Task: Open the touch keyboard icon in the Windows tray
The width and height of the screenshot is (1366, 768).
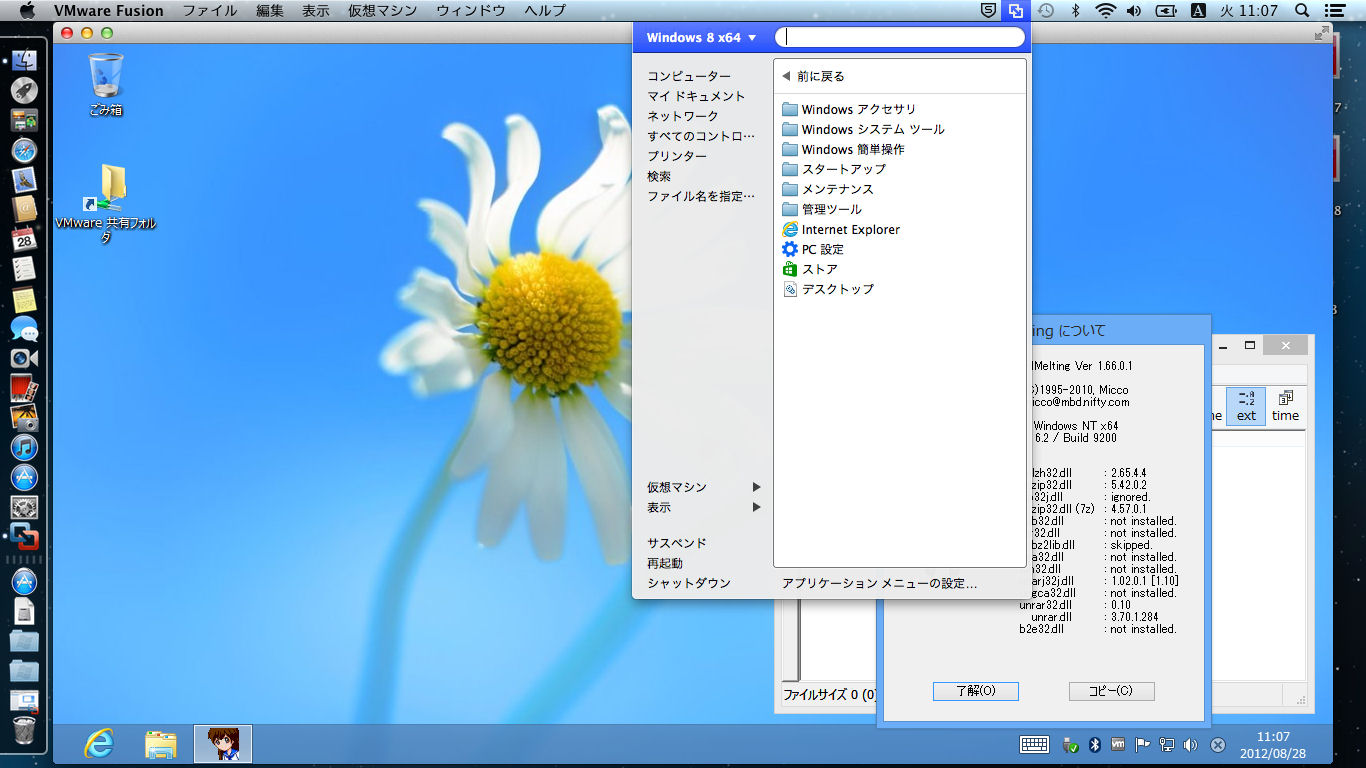Action: 1034,744
